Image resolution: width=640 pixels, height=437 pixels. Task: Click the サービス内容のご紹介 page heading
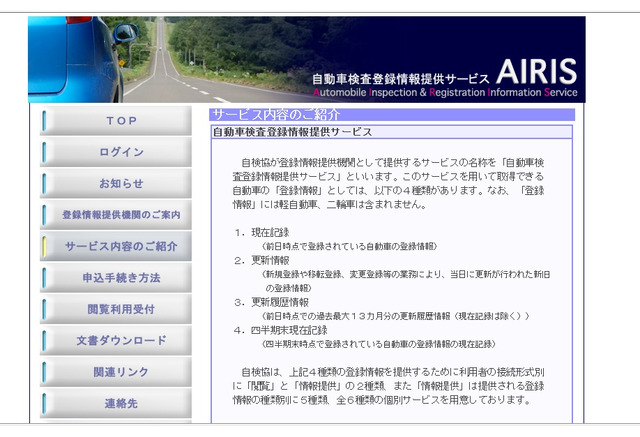pyautogui.click(x=276, y=115)
